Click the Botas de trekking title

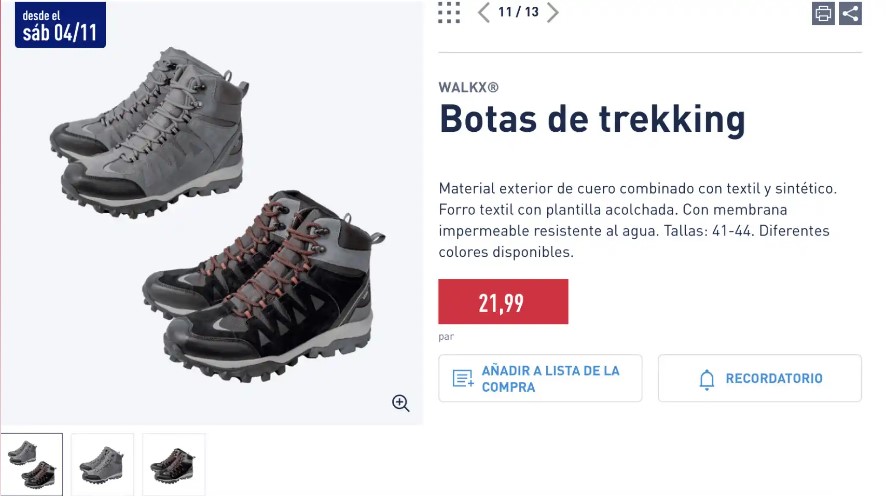coord(592,120)
